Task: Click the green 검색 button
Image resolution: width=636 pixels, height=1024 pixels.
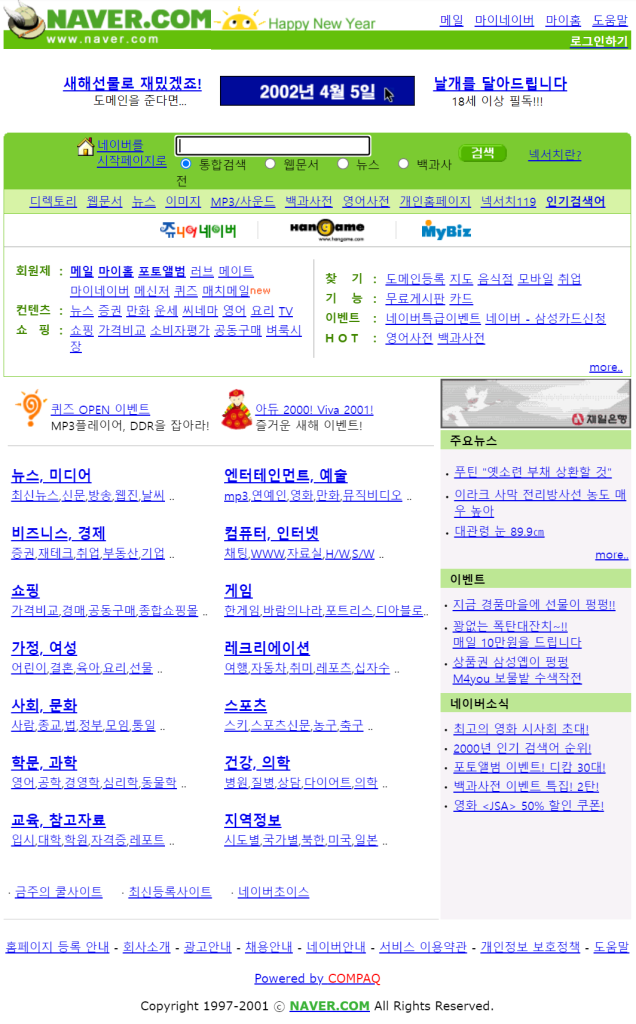Action: click(483, 153)
